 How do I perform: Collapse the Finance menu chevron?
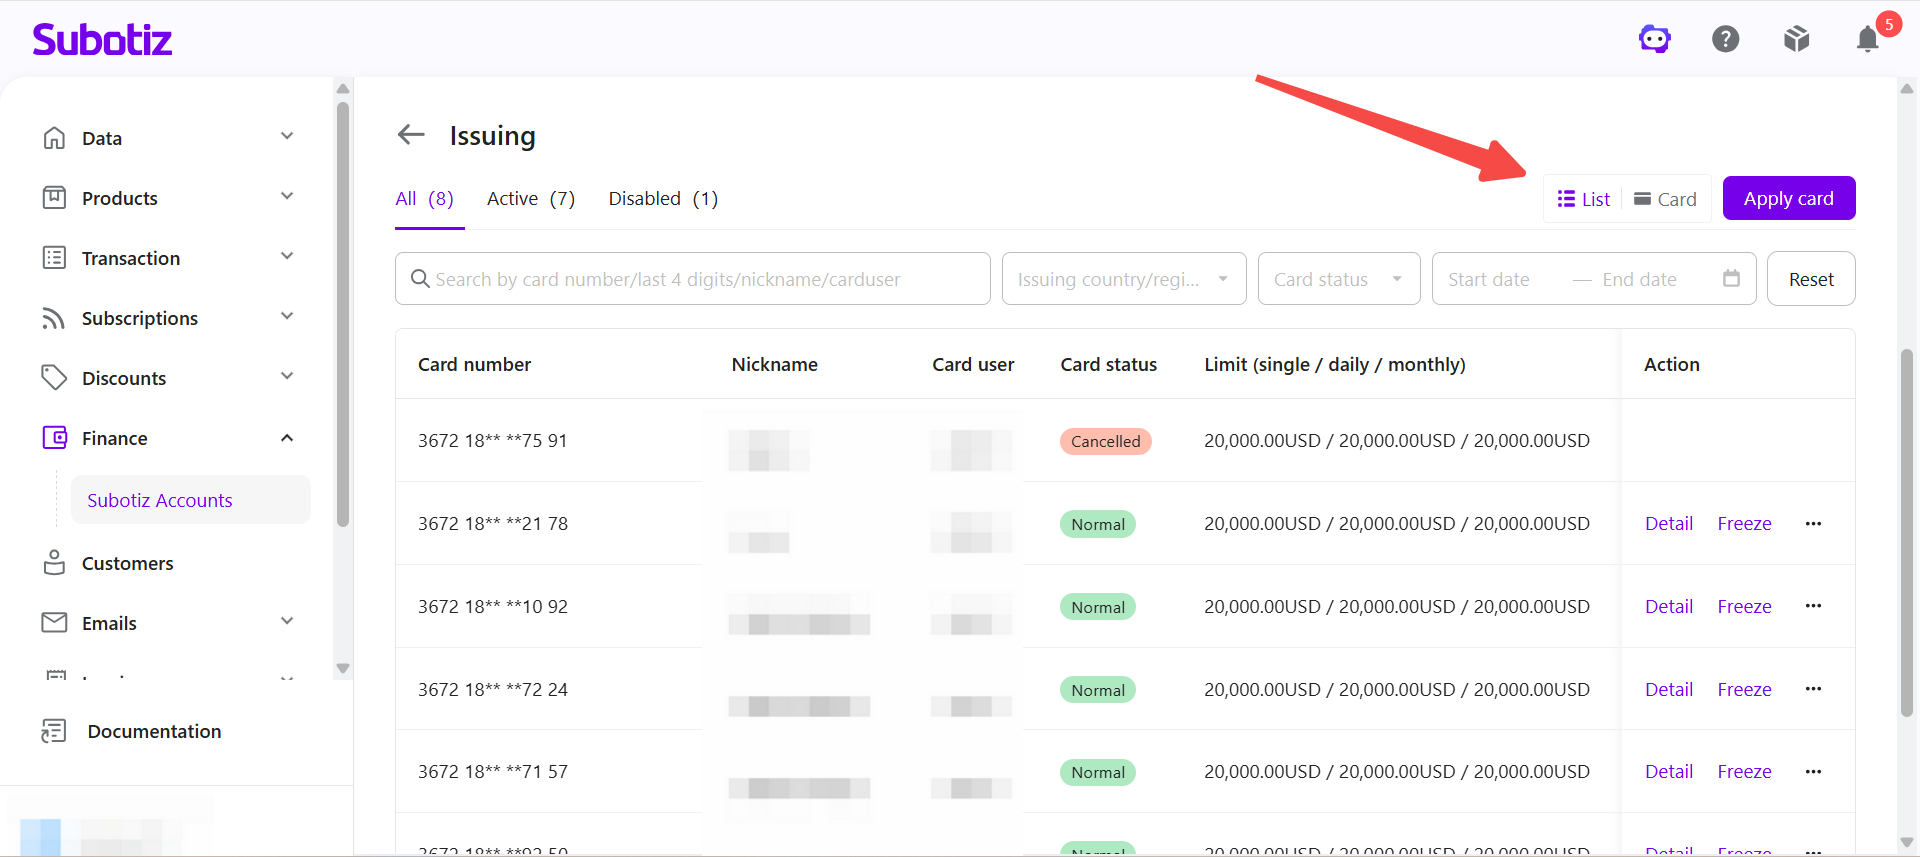tap(287, 438)
